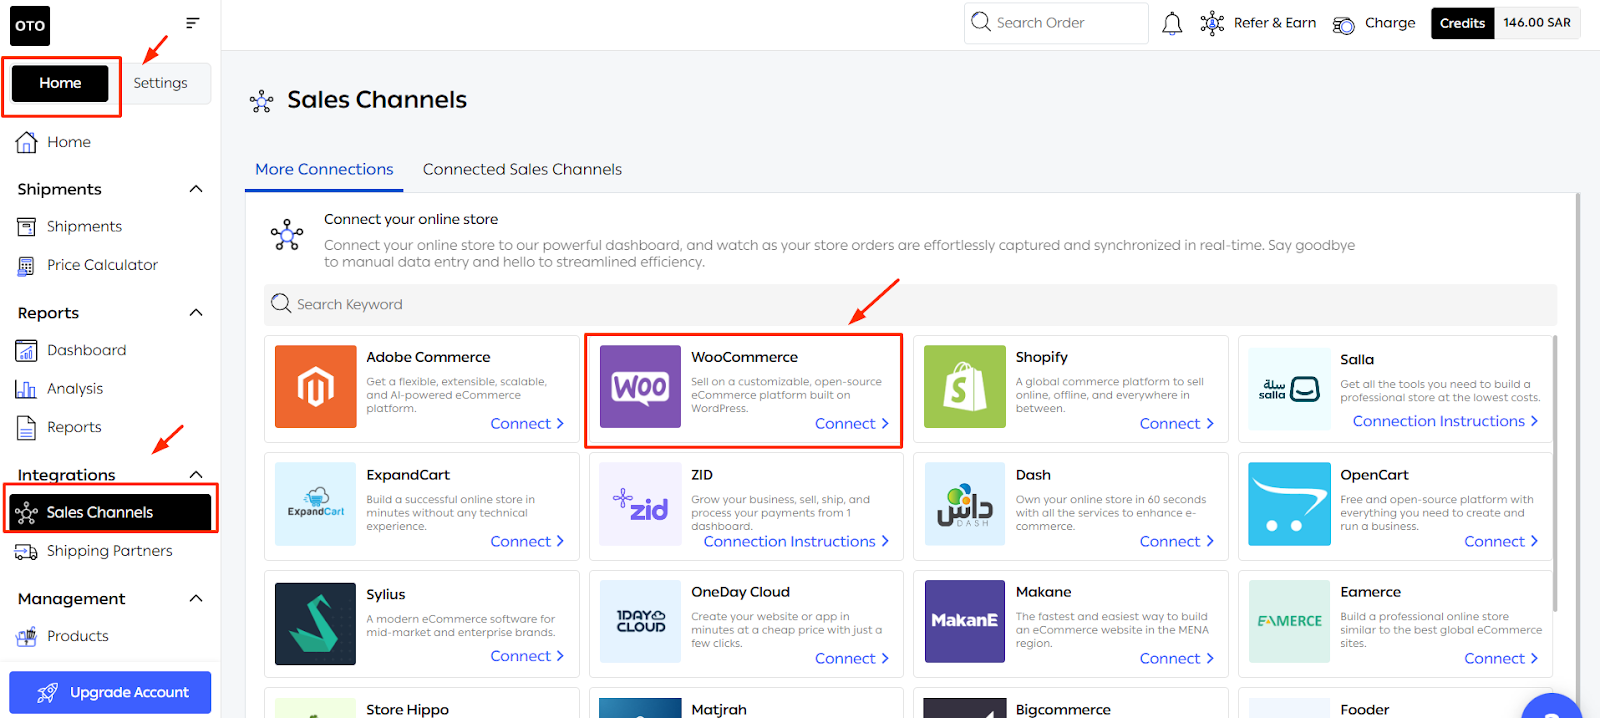The width and height of the screenshot is (1600, 718).
Task: Click the Dashboard chart icon
Action: tap(26, 350)
